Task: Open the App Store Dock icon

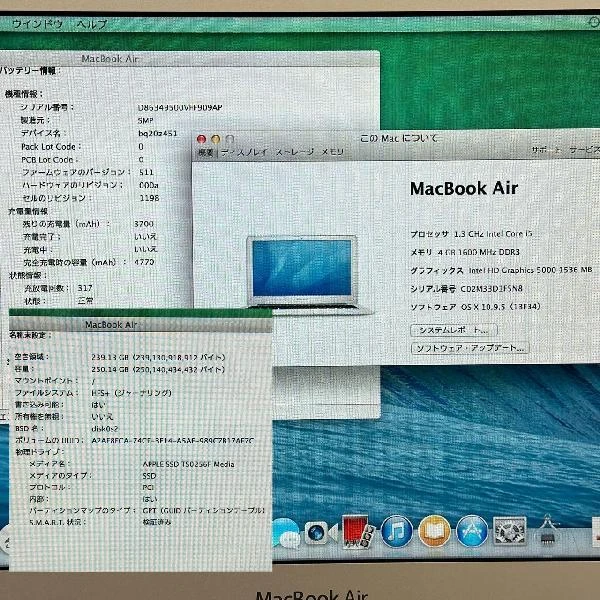Action: click(472, 532)
